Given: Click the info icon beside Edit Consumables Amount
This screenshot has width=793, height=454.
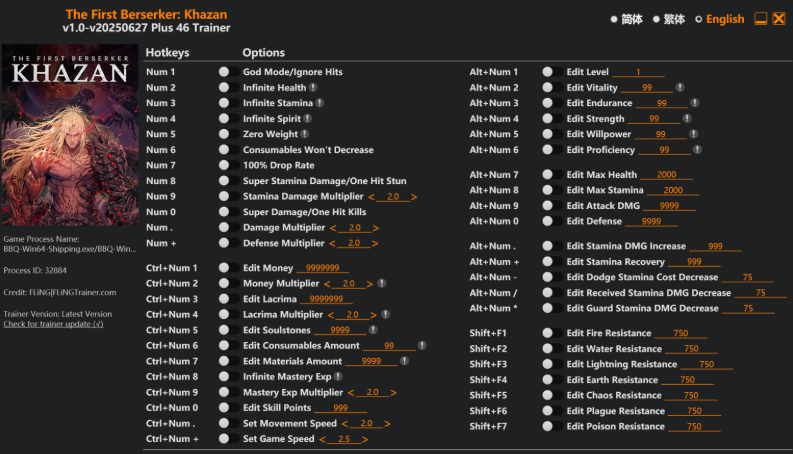Looking at the screenshot, I should (x=422, y=345).
